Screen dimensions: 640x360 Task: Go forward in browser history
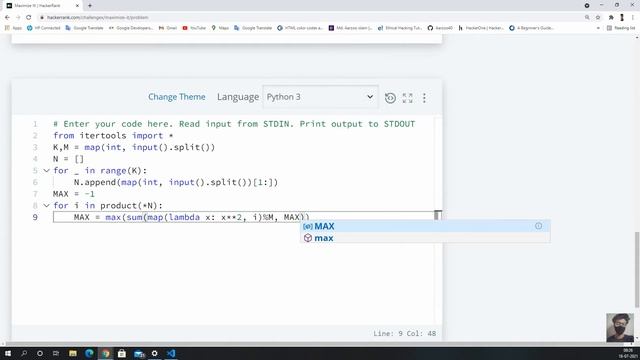18,18
